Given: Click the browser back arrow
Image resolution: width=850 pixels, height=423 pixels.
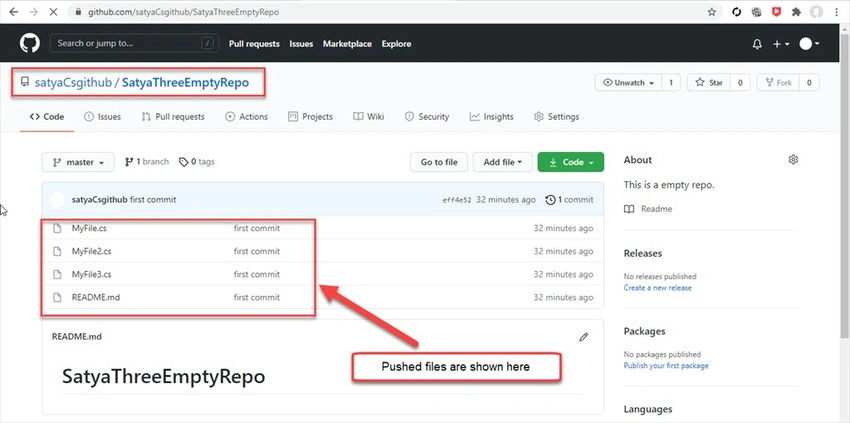Looking at the screenshot, I should [14, 11].
